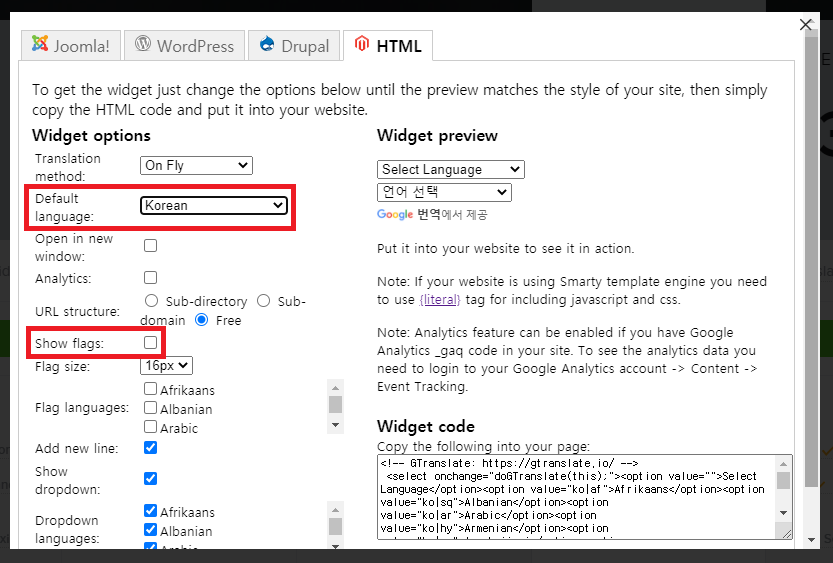Click widget code scroll-down arrow
The image size is (833, 563).
784,513
